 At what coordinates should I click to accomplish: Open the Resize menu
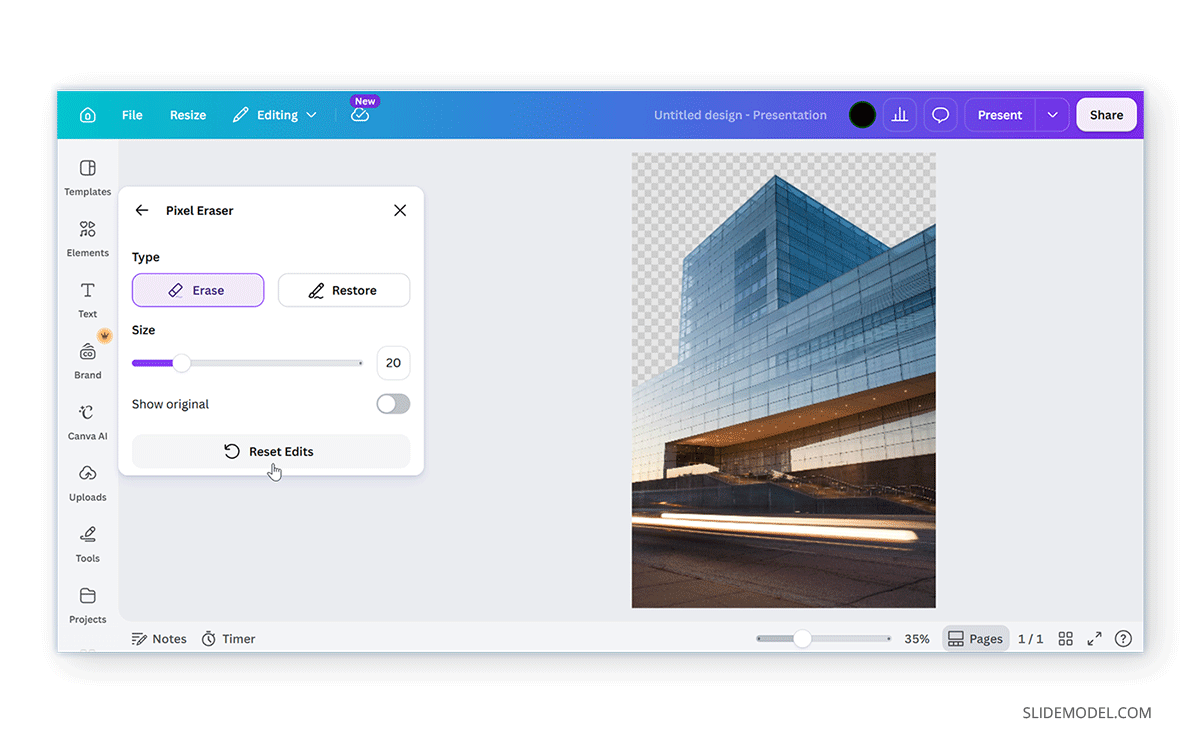tap(188, 115)
